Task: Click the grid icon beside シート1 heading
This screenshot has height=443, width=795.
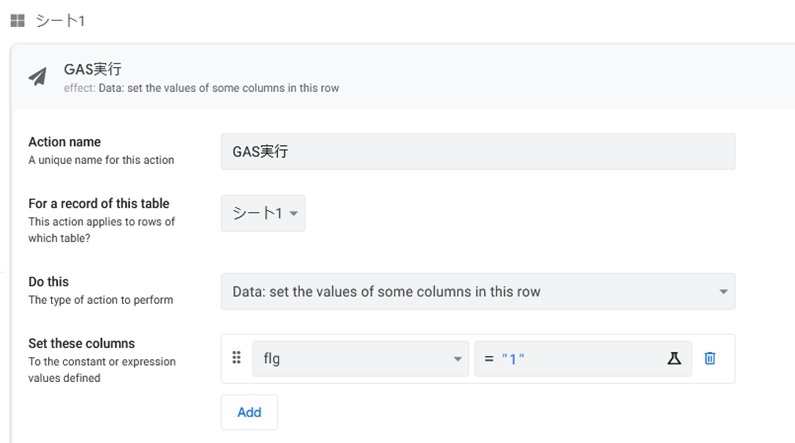Action: pyautogui.click(x=17, y=20)
